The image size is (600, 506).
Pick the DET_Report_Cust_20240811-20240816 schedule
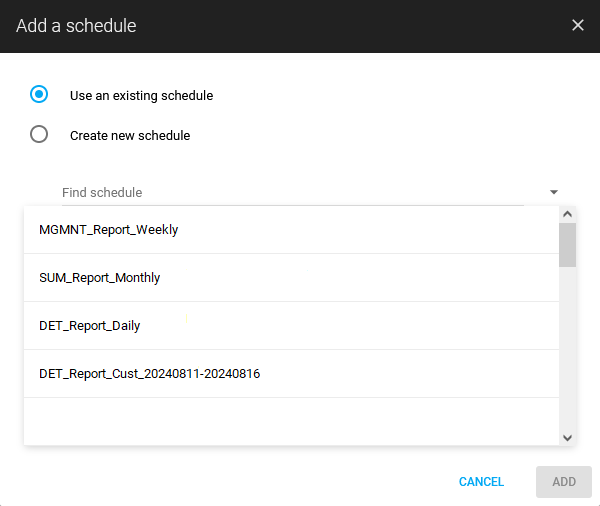coord(150,374)
